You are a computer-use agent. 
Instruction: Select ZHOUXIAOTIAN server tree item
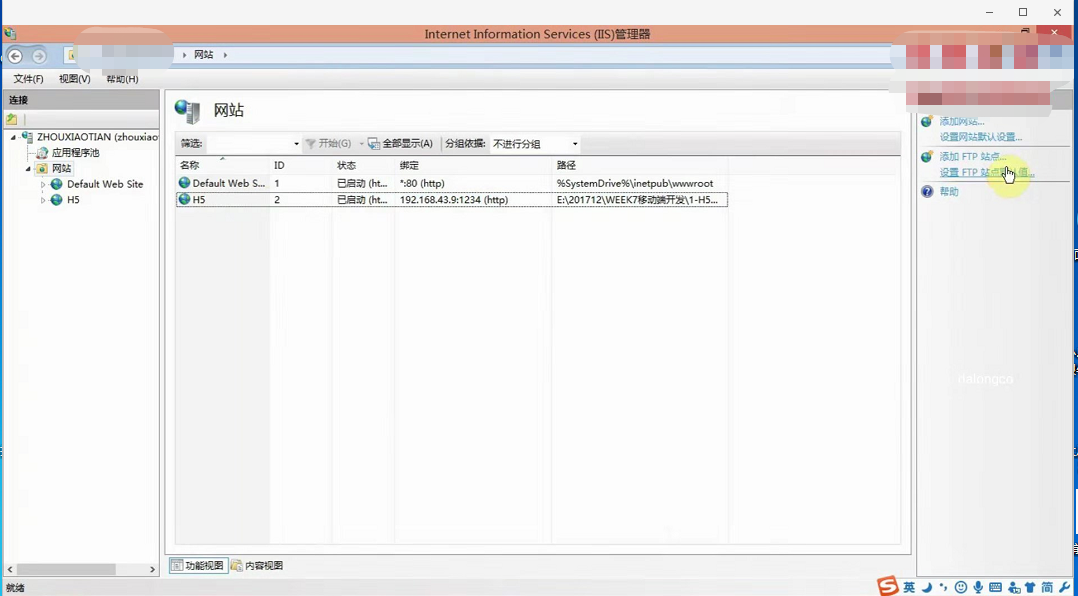point(98,137)
